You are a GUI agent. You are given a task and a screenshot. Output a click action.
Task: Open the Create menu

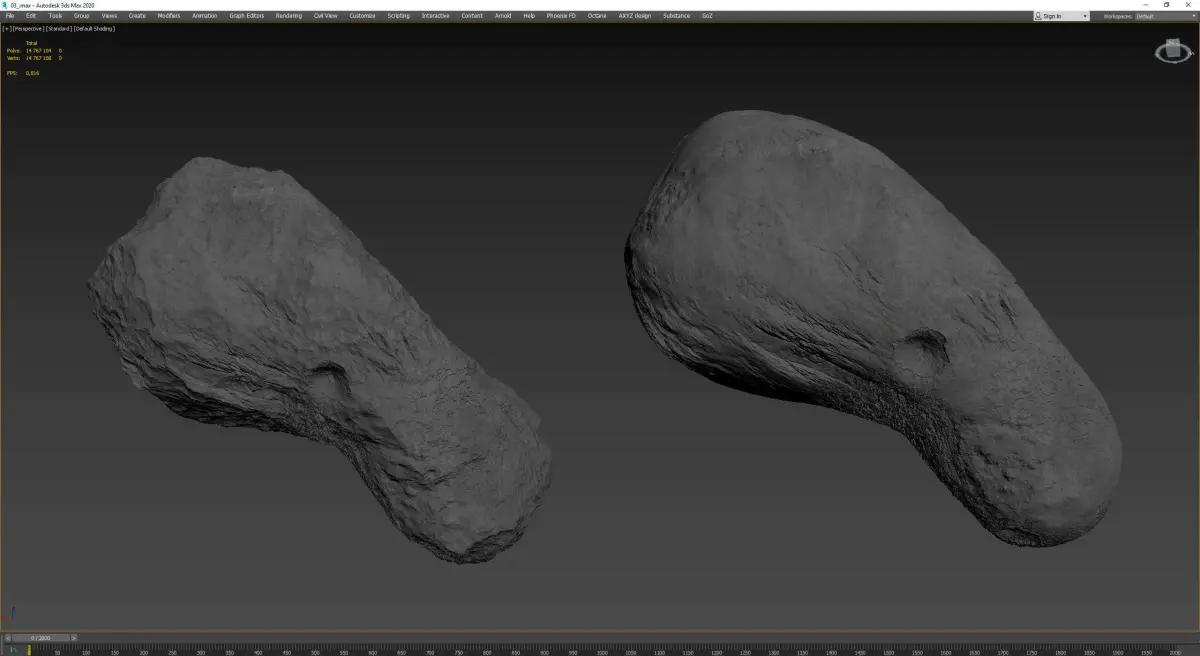point(137,16)
